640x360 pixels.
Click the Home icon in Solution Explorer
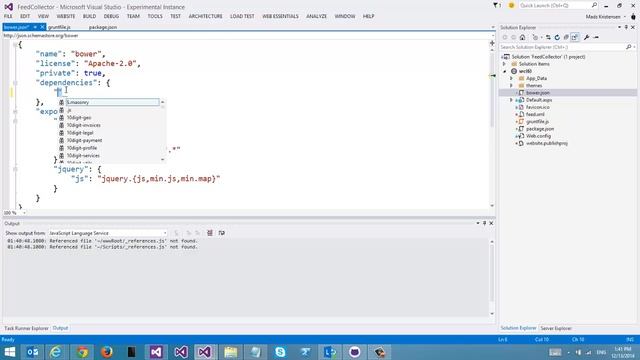click(522, 37)
